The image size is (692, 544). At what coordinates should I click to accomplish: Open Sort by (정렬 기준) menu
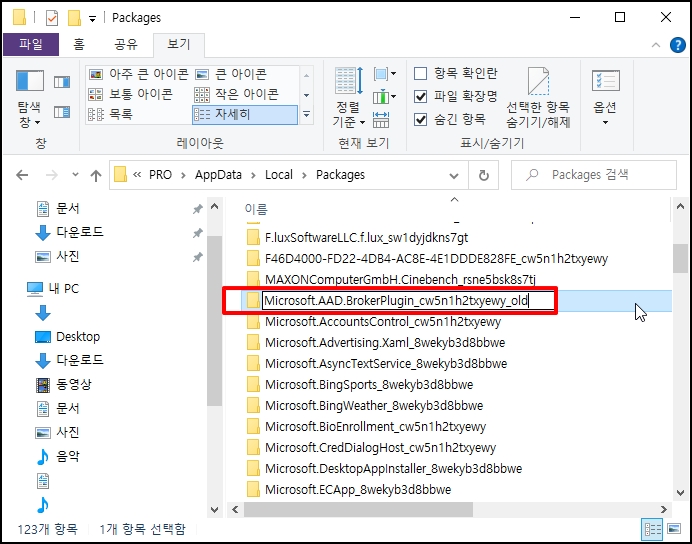(349, 98)
